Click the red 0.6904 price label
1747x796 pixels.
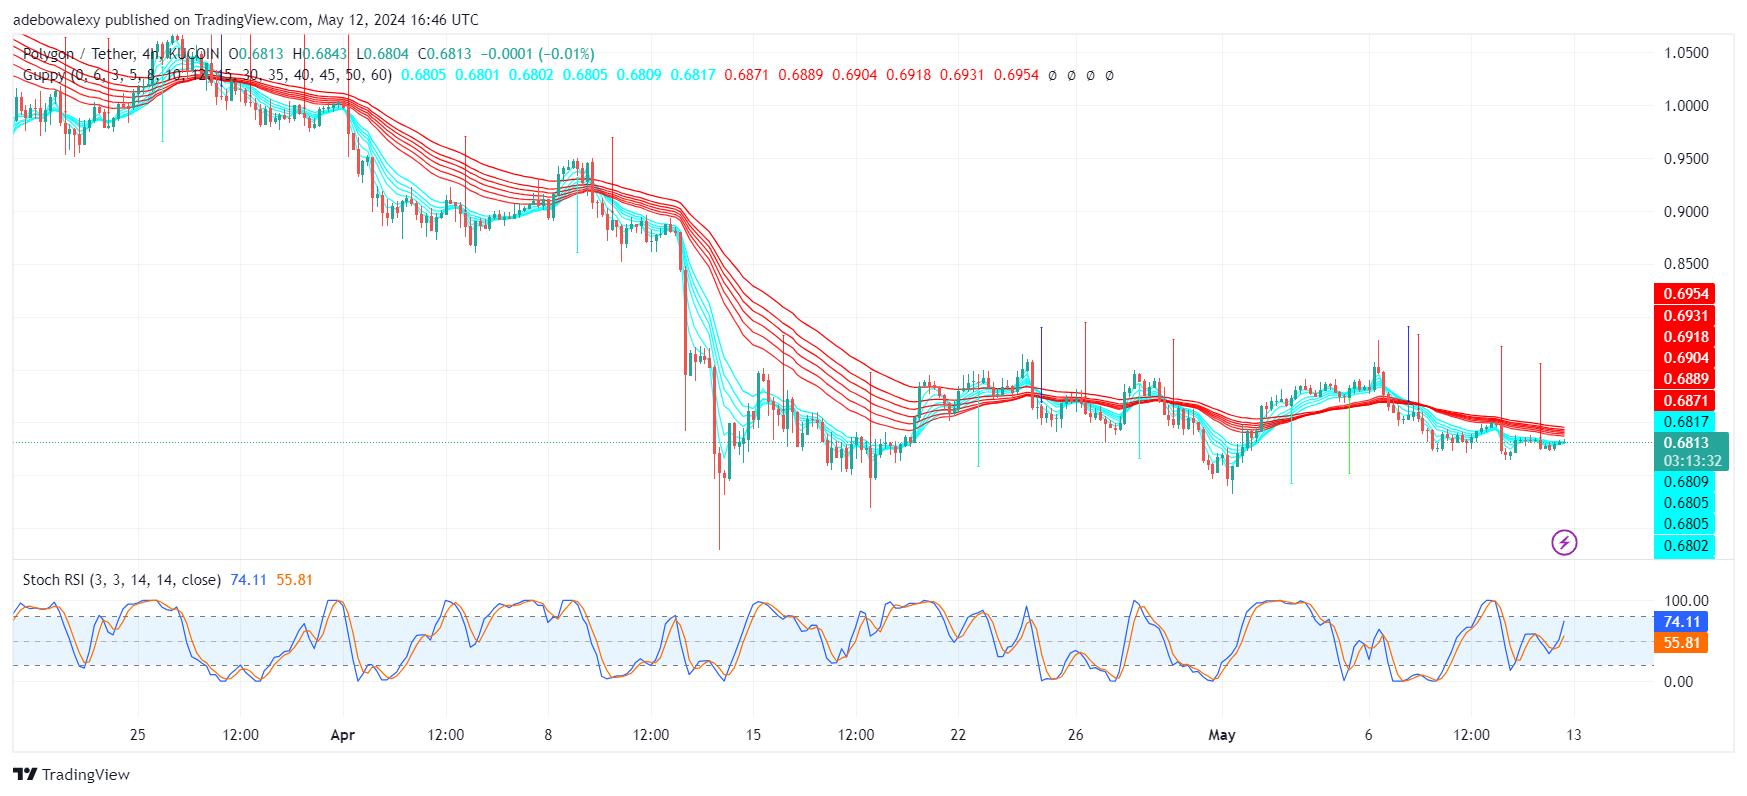pos(1685,358)
